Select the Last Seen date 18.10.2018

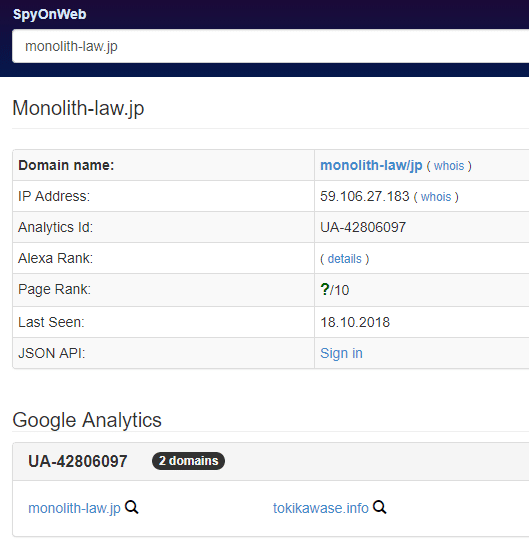point(355,322)
